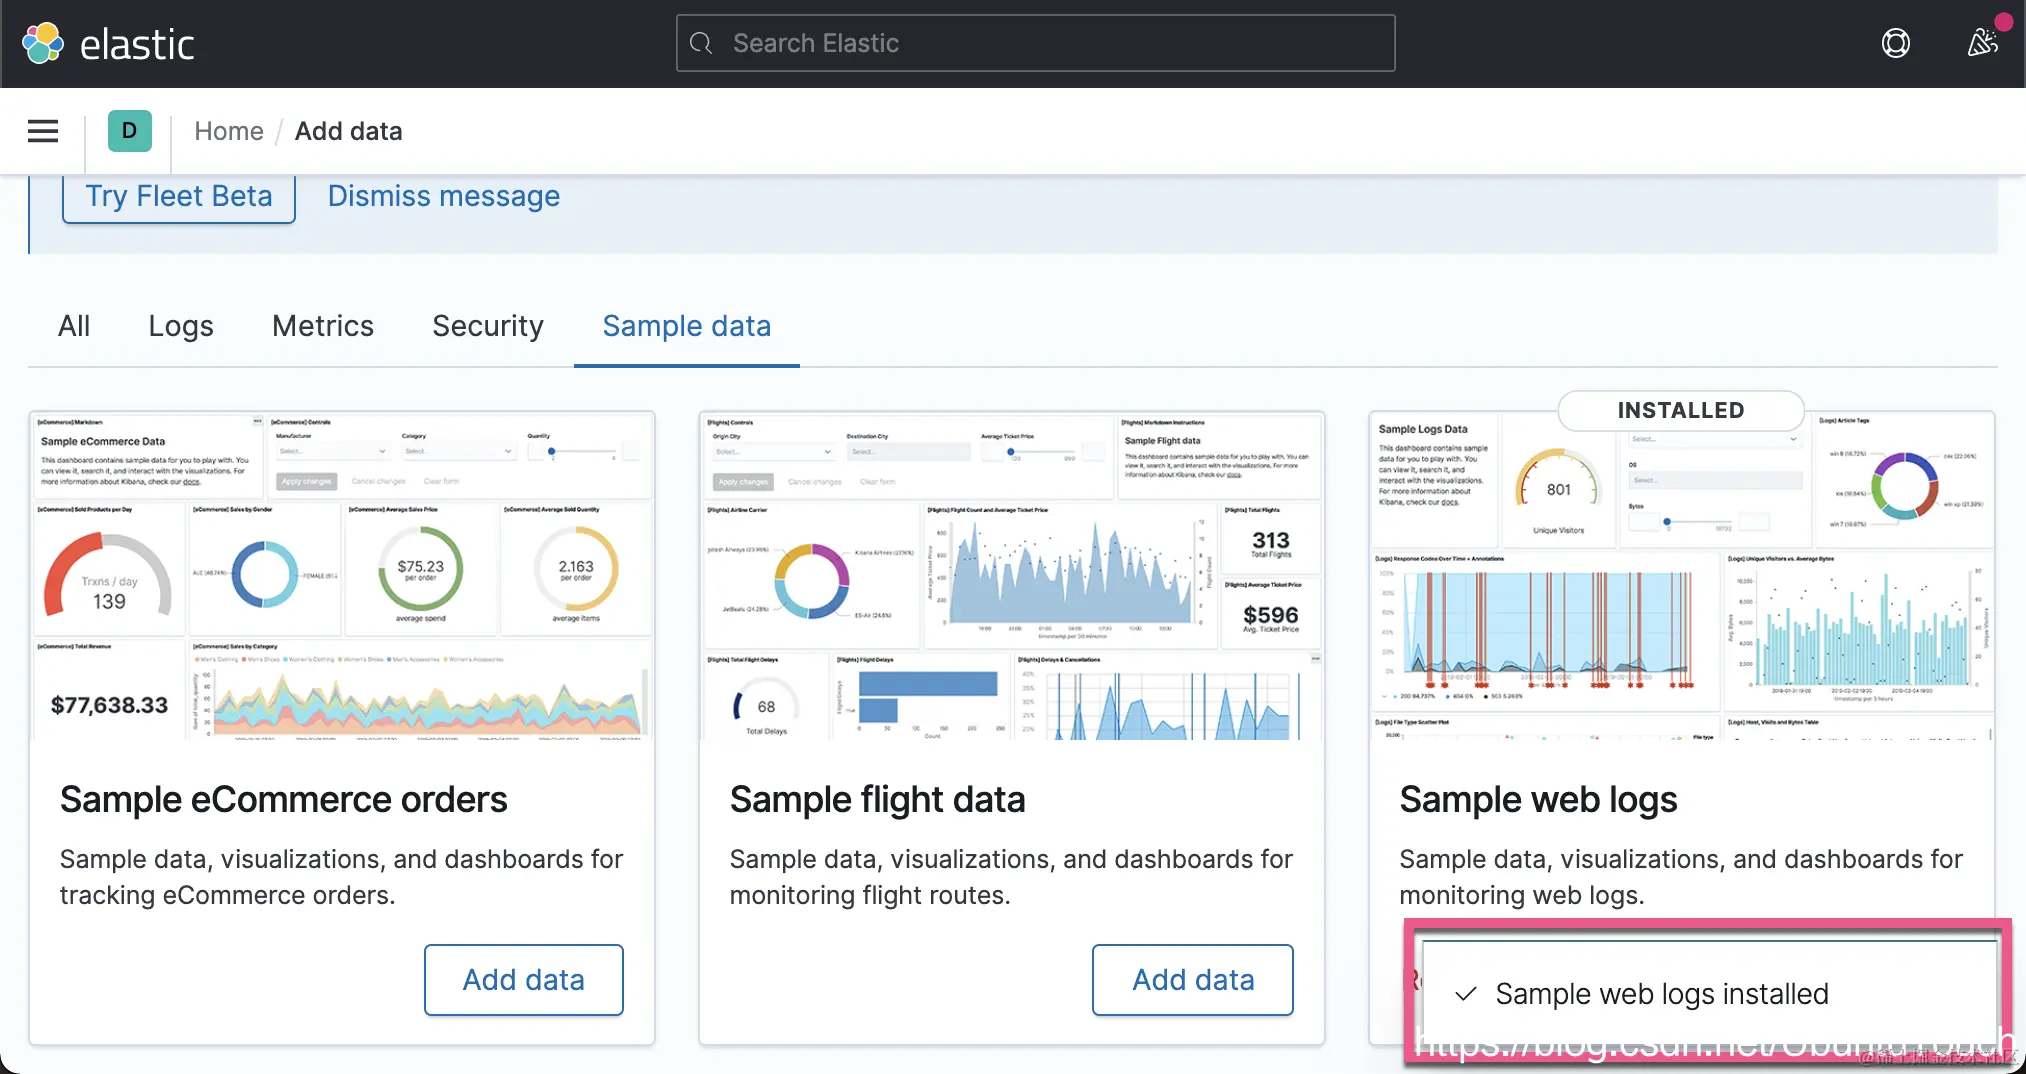The width and height of the screenshot is (2026, 1074).
Task: Click the search magnifier icon
Action: coord(702,43)
